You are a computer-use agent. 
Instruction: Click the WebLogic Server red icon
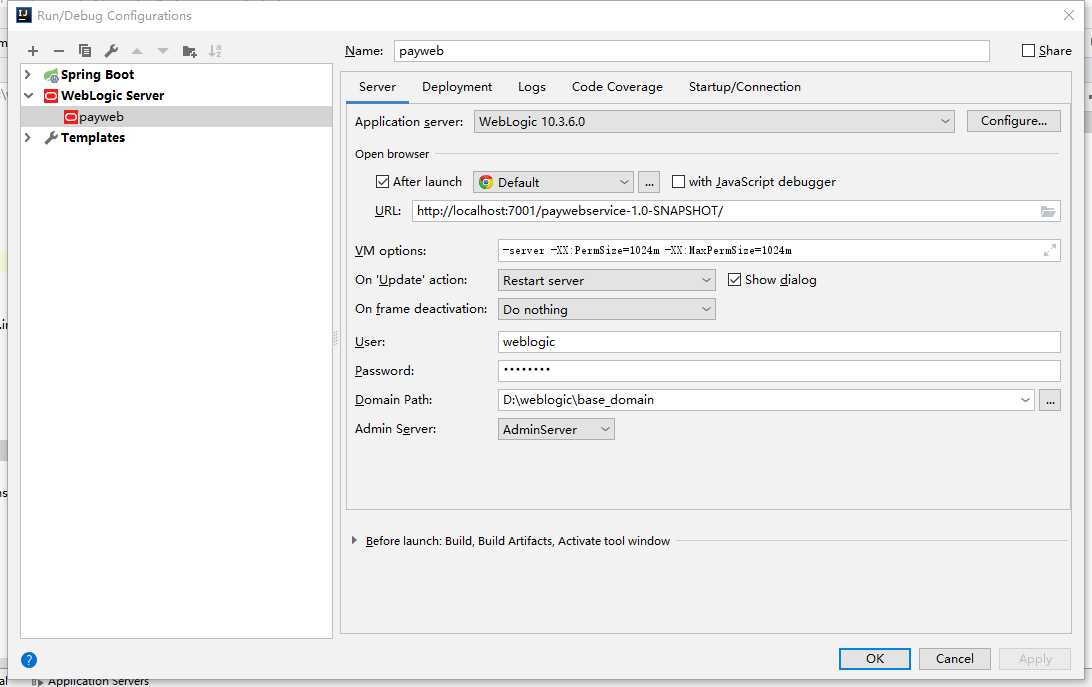point(51,95)
